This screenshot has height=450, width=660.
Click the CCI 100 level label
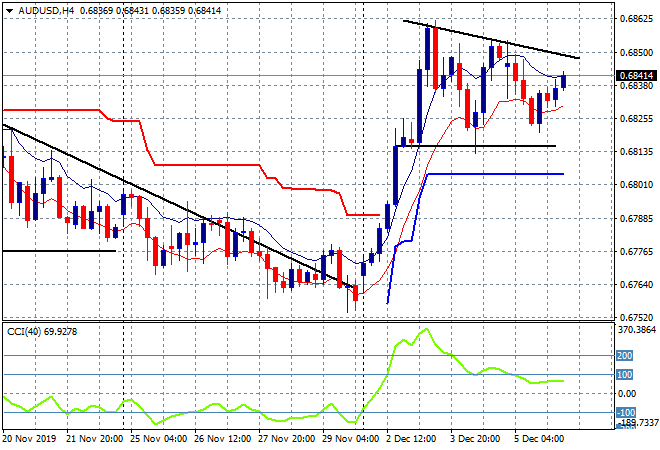624,375
